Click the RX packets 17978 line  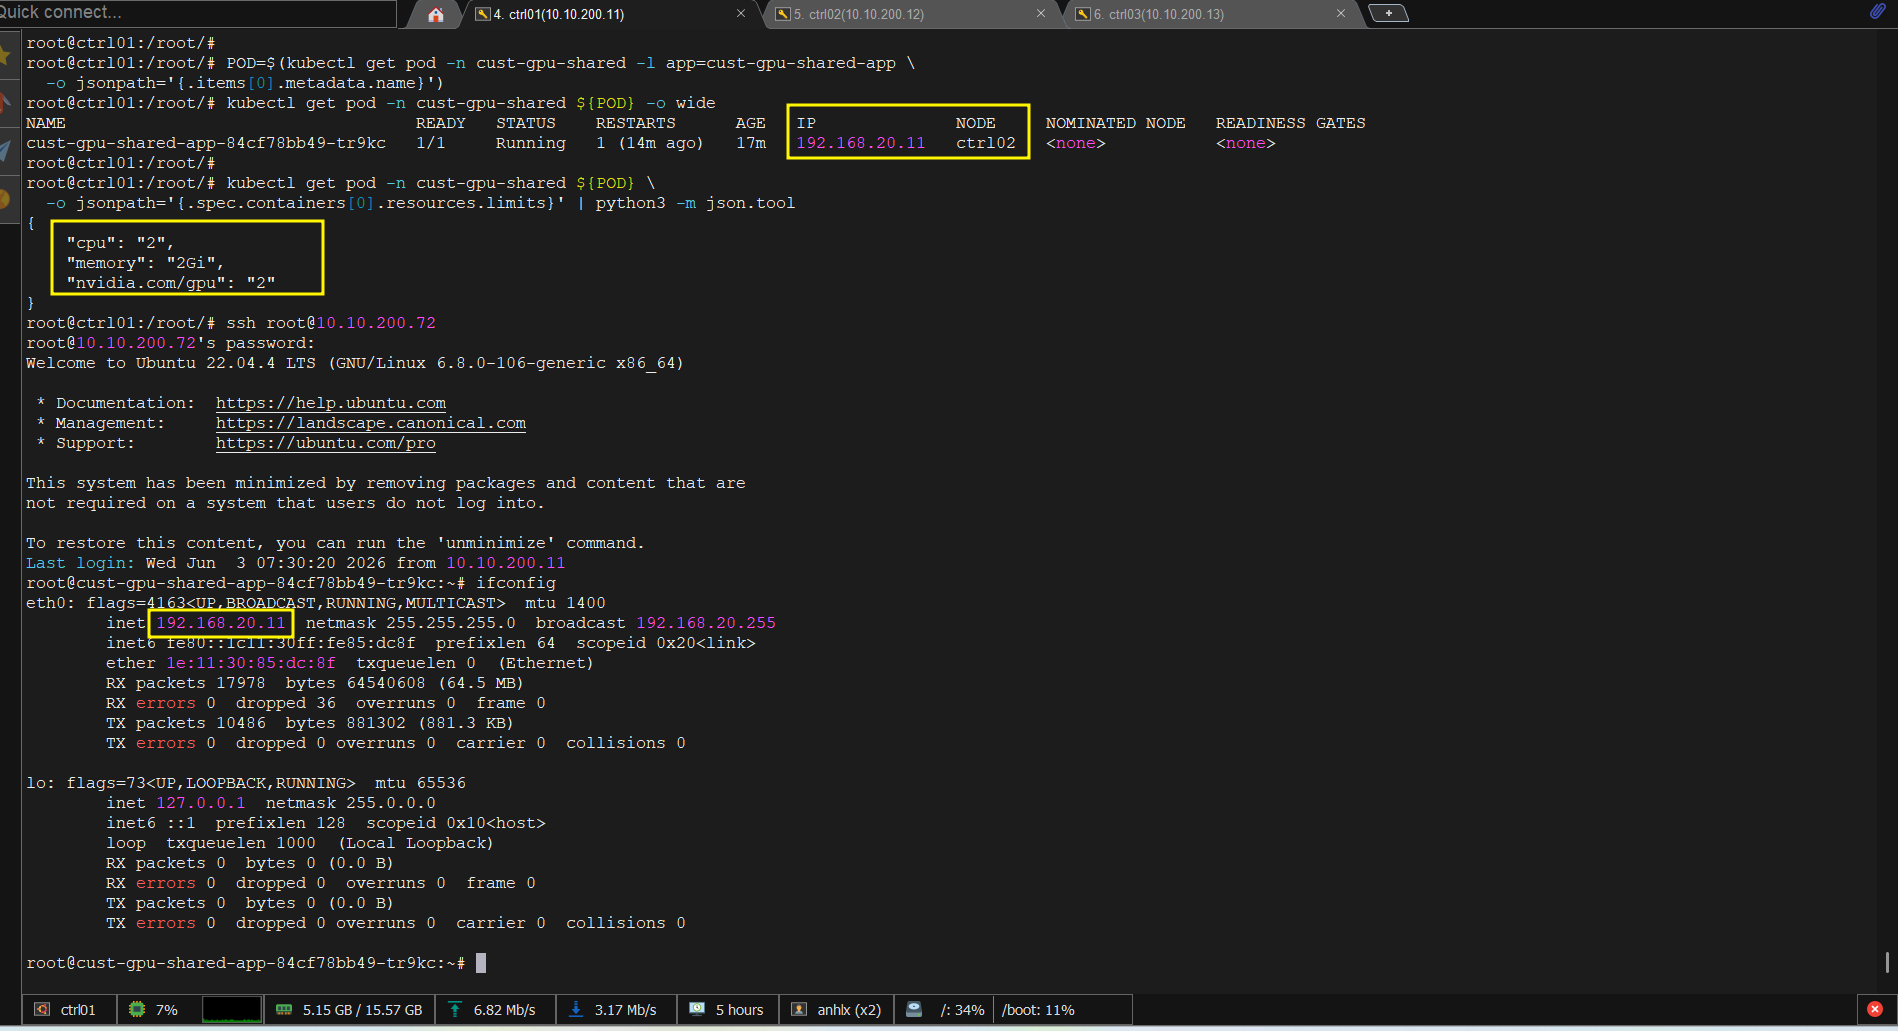point(315,683)
